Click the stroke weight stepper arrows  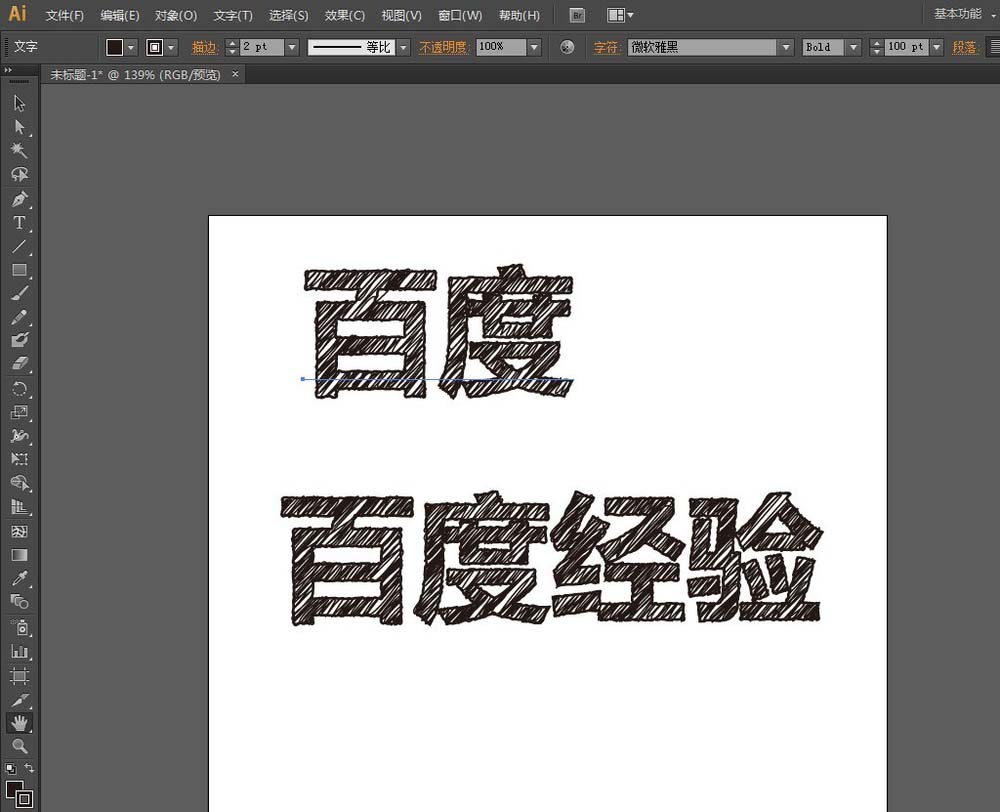(x=232, y=47)
